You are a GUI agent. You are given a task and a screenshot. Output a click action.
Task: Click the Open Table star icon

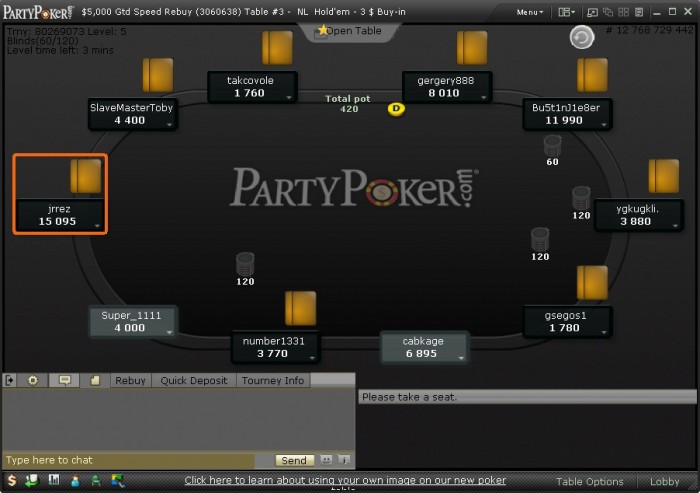pos(322,31)
